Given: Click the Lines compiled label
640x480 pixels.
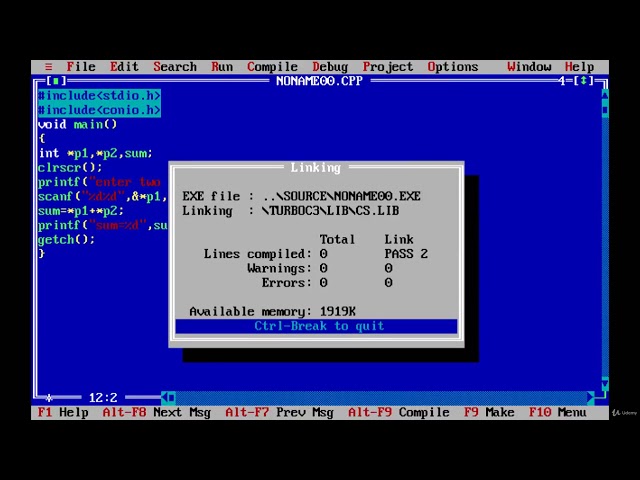Looking at the screenshot, I should [x=258, y=254].
